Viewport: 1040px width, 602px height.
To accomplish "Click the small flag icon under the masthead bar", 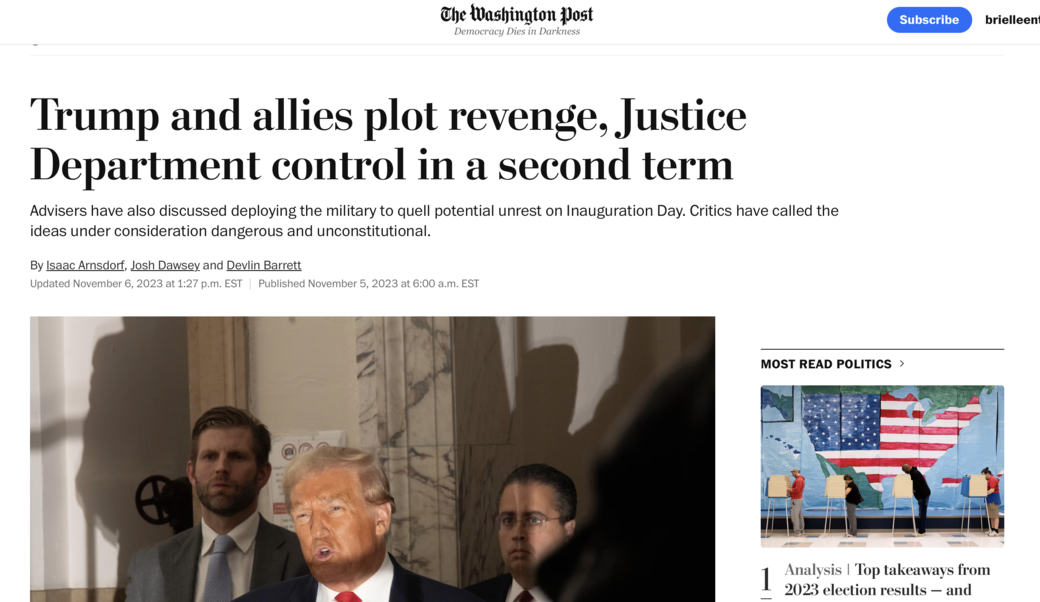I will pyautogui.click(x=35, y=44).
